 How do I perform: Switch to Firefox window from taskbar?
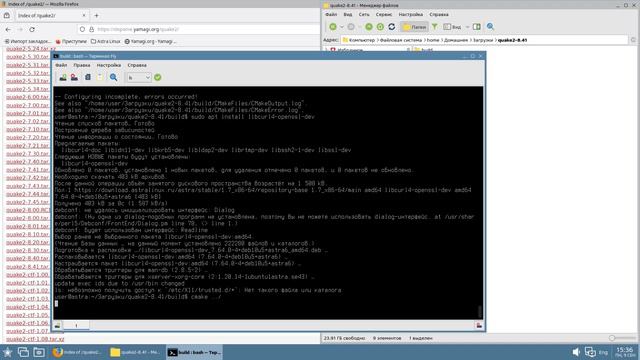click(78, 352)
